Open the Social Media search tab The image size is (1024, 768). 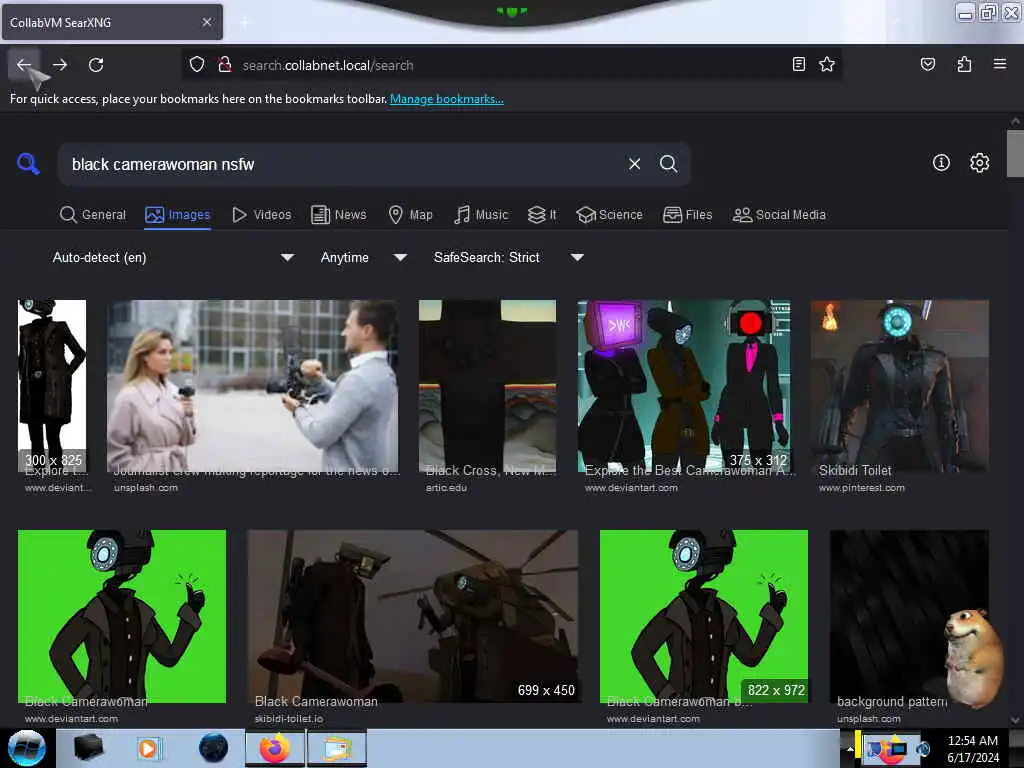coord(779,215)
